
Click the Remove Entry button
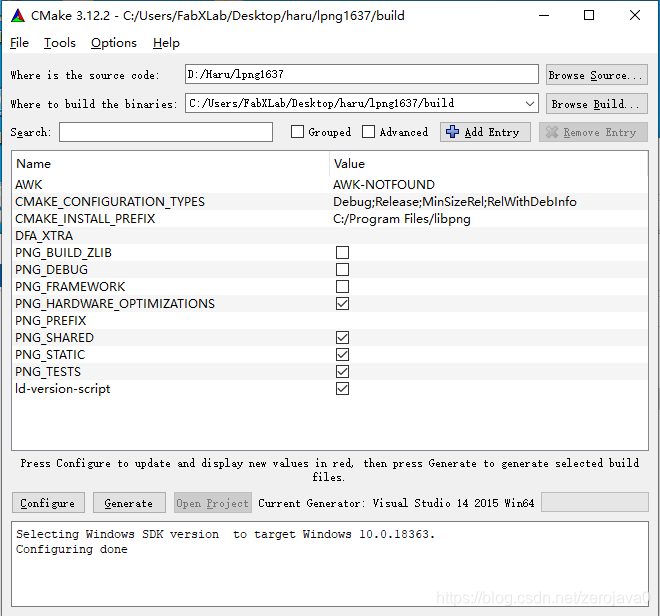[x=593, y=132]
